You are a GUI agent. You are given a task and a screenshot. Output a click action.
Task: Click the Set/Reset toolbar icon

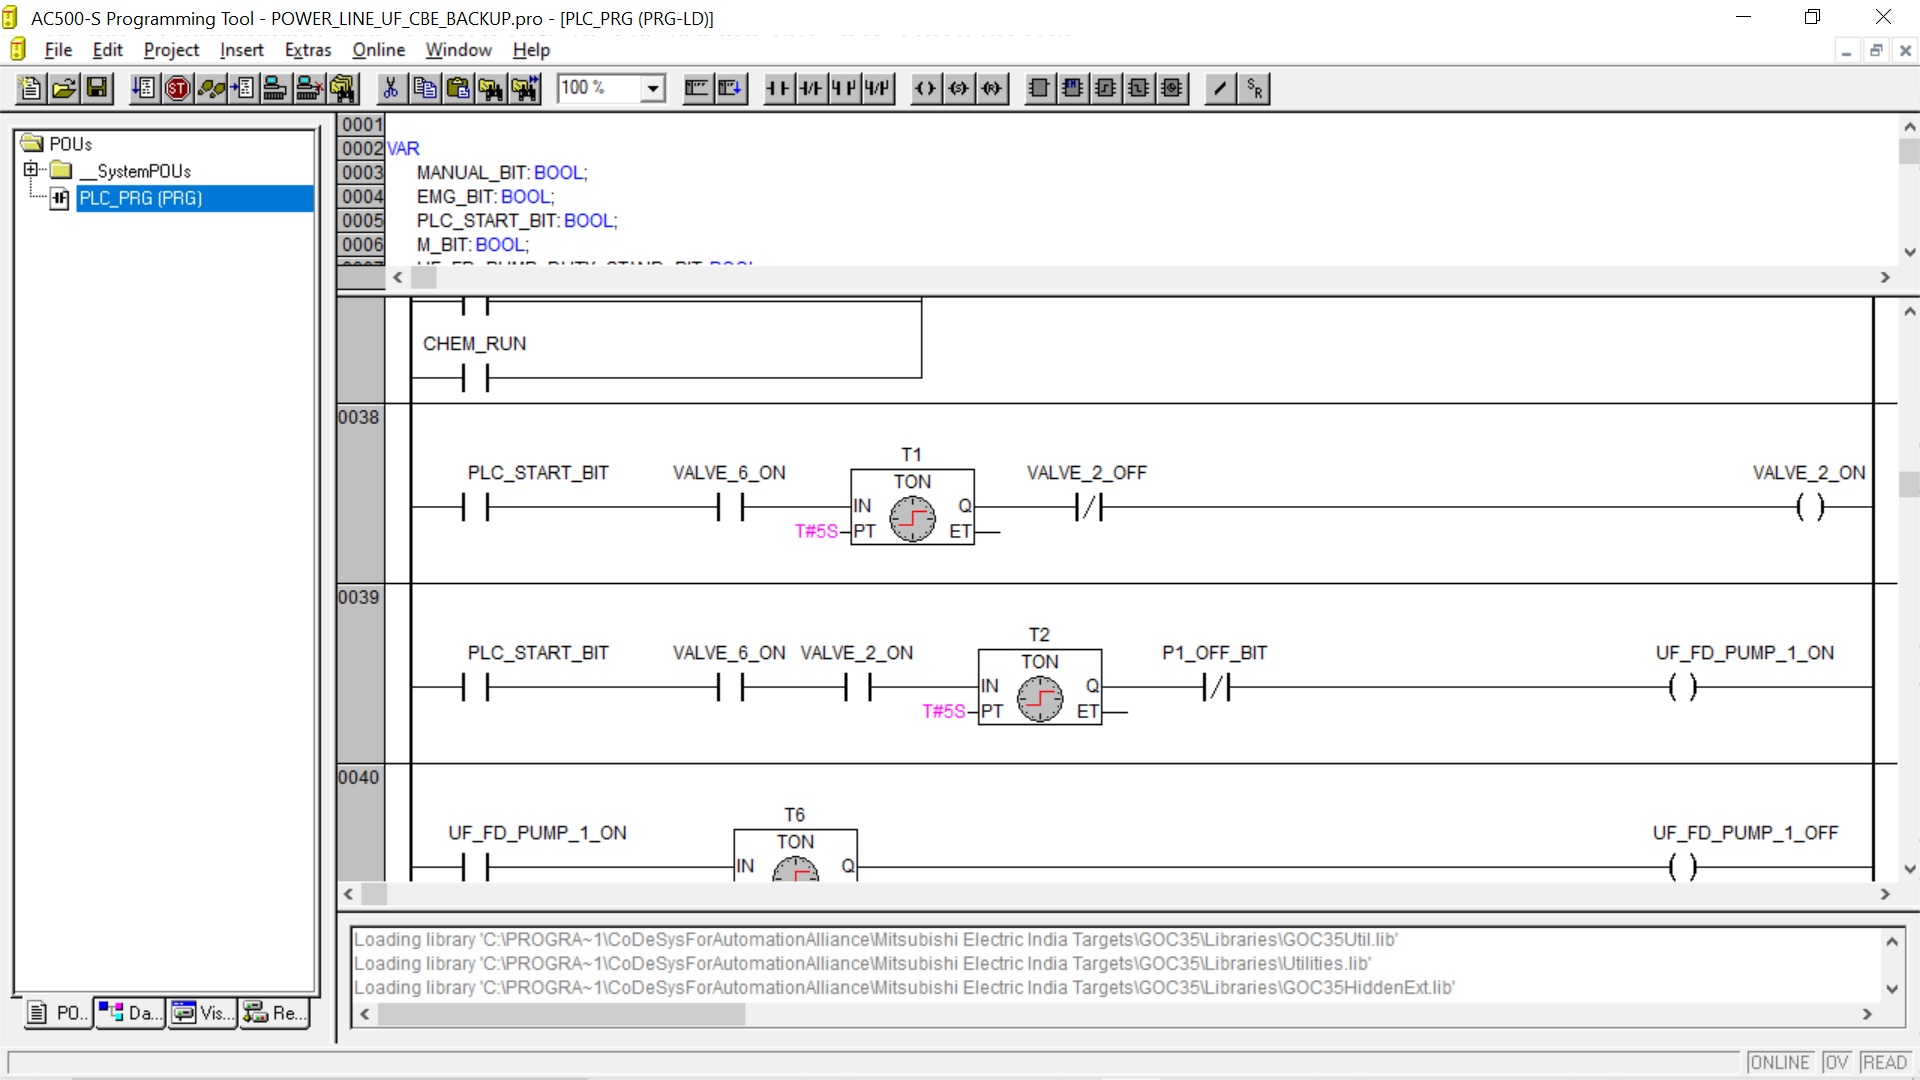1255,89
